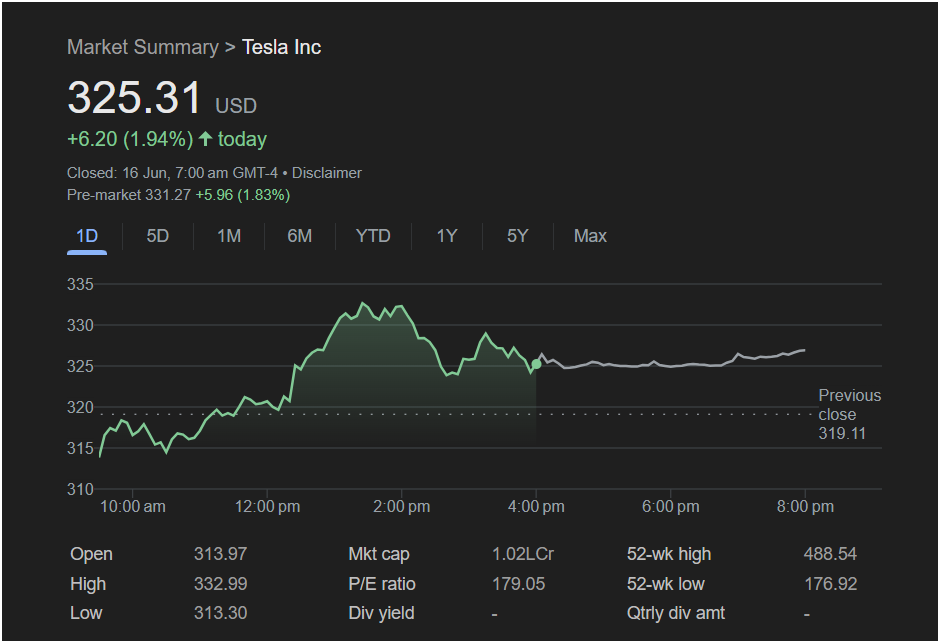
Task: Show the 6M price history tab
Action: [x=300, y=236]
